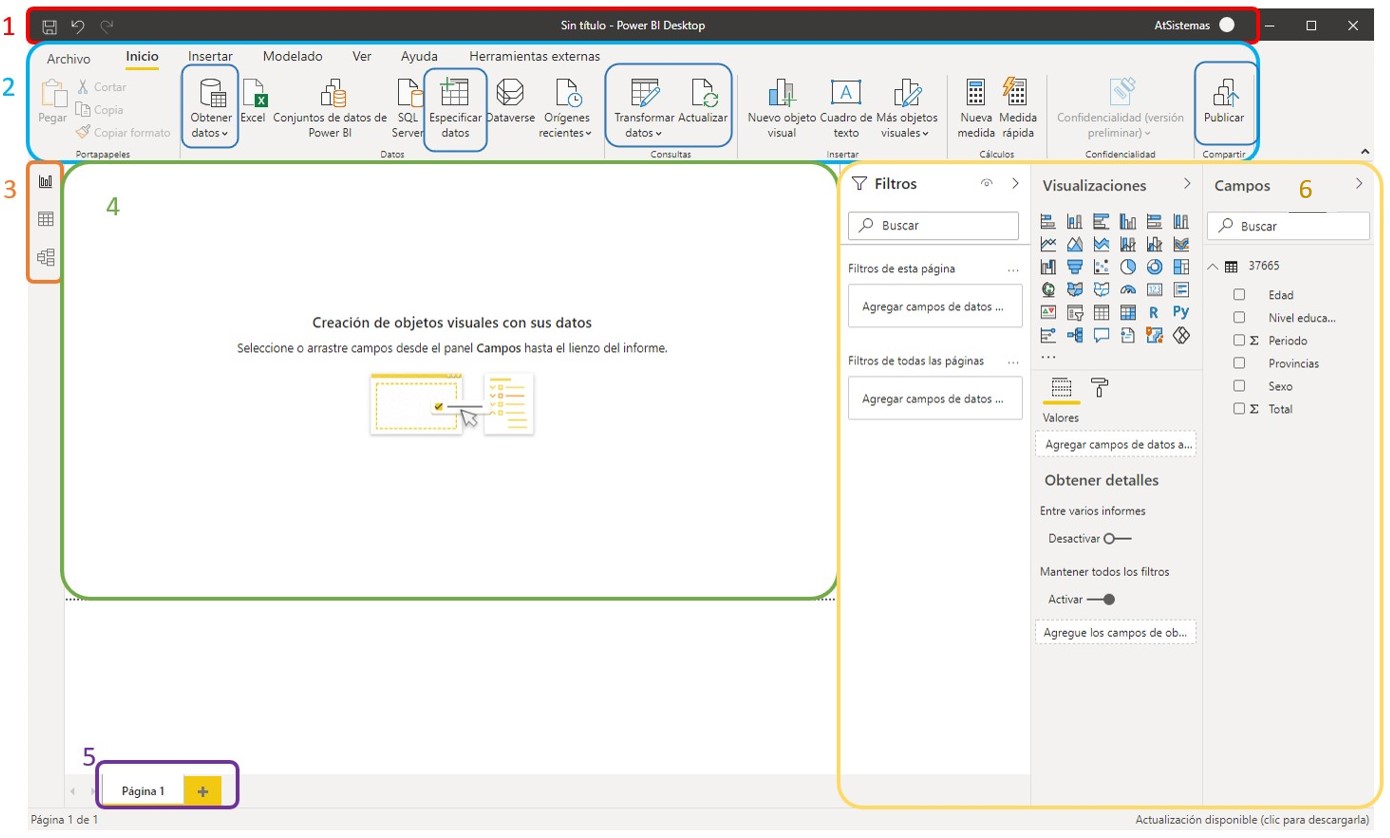Go to the Herramientas externas tab
The width and height of the screenshot is (1390, 838).
[x=535, y=57]
